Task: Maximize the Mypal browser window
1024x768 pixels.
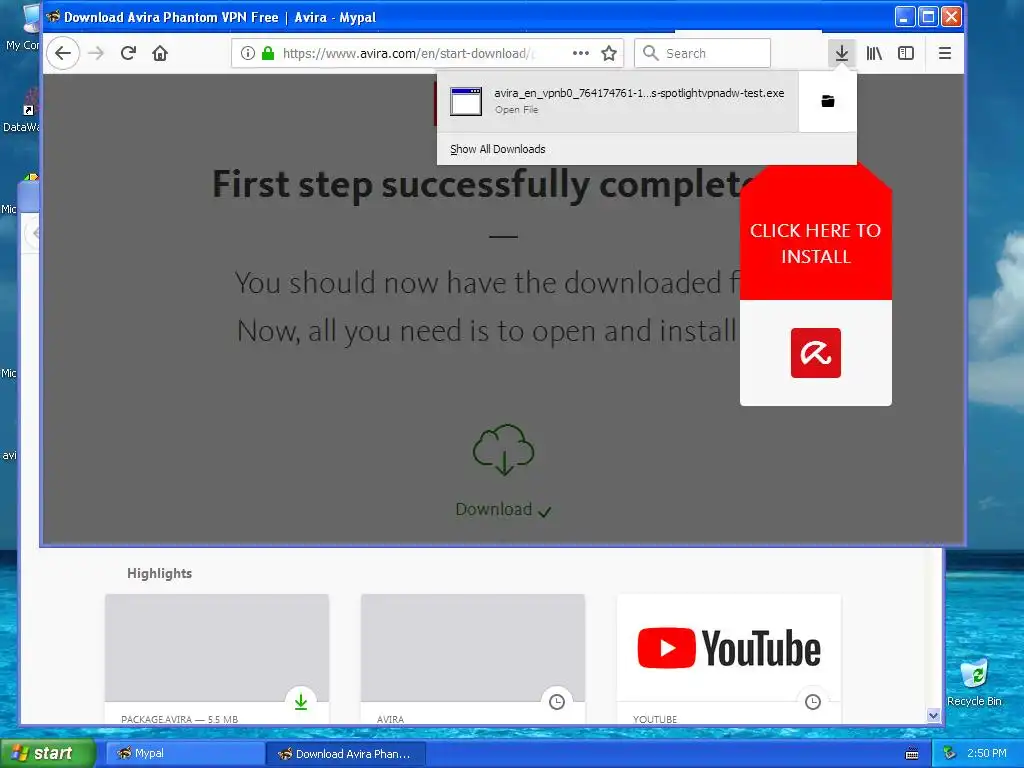Action: point(928,17)
